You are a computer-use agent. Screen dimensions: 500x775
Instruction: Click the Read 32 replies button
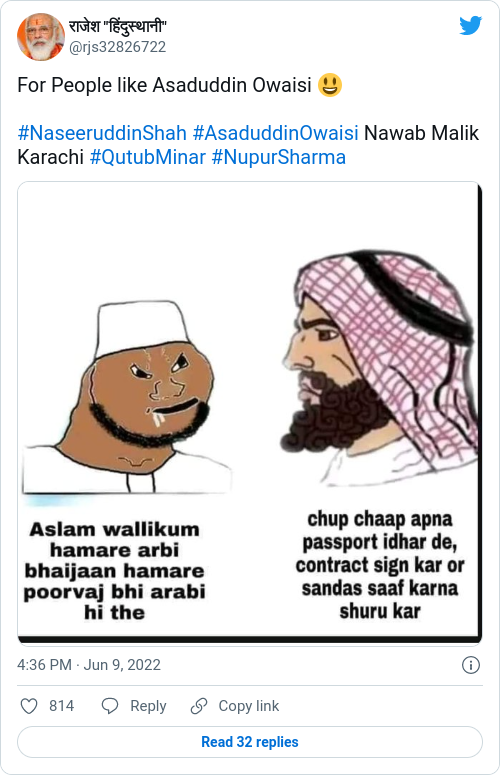coord(250,742)
